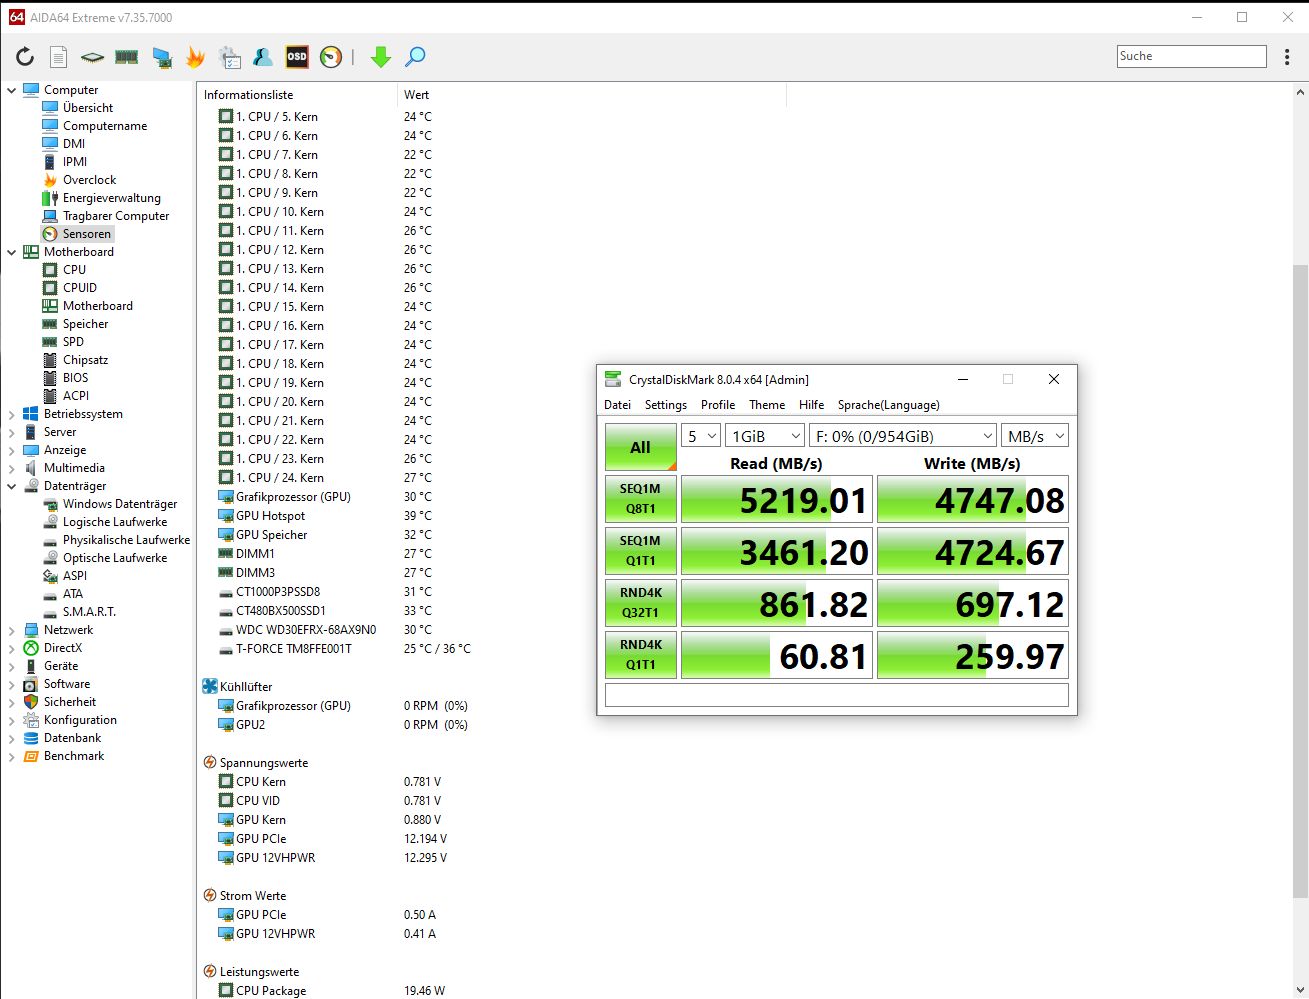Open the test size dropdown showing 1GiB
Viewport: 1309px width, 999px height.
point(765,436)
